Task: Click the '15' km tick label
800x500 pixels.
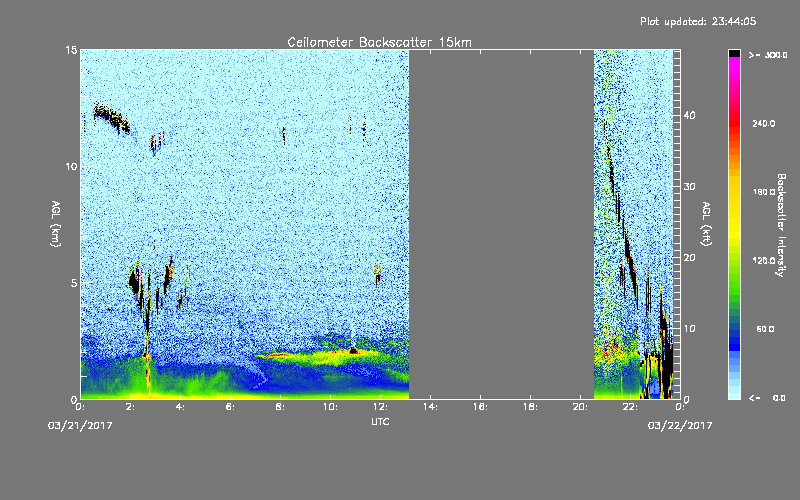Action: pyautogui.click(x=71, y=50)
